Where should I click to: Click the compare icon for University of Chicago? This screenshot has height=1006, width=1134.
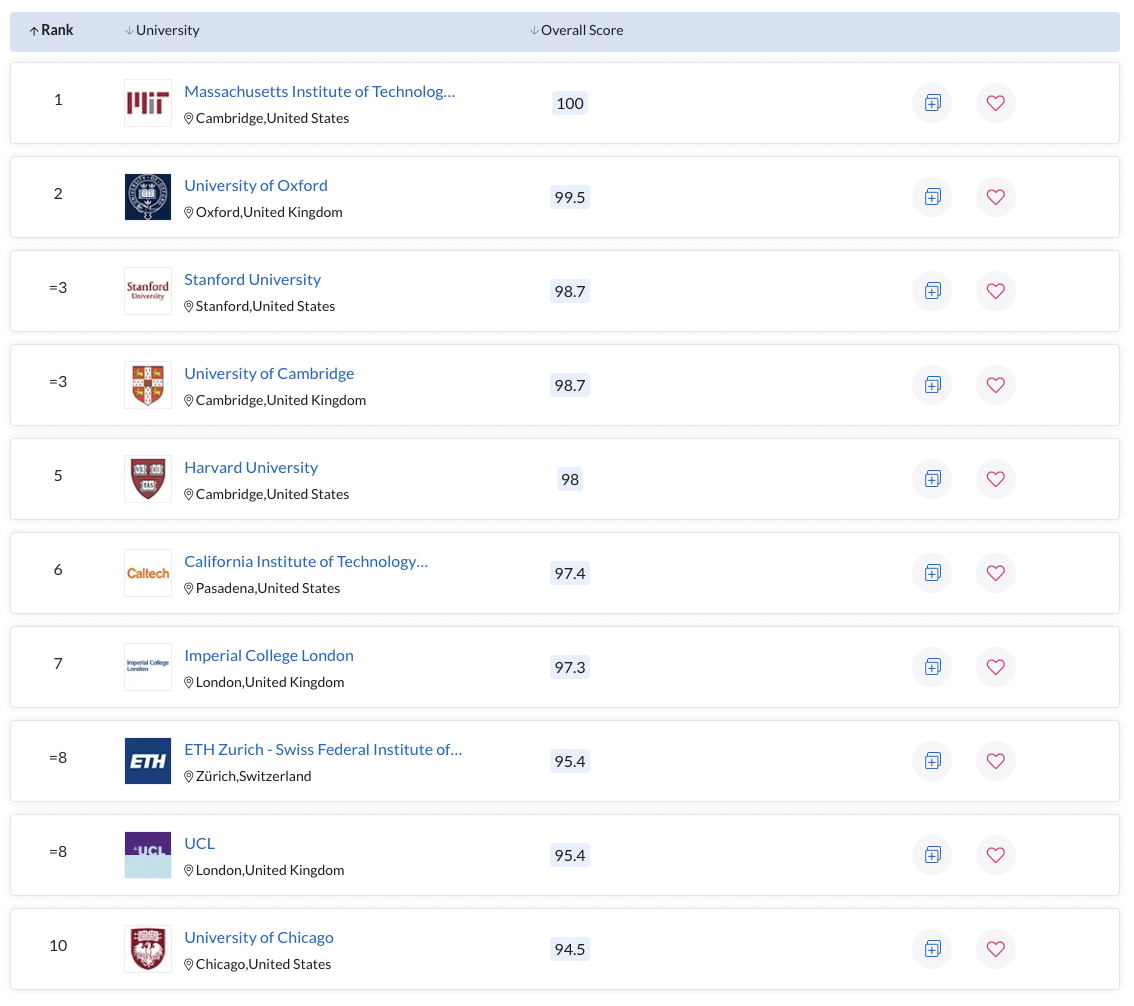pos(931,949)
